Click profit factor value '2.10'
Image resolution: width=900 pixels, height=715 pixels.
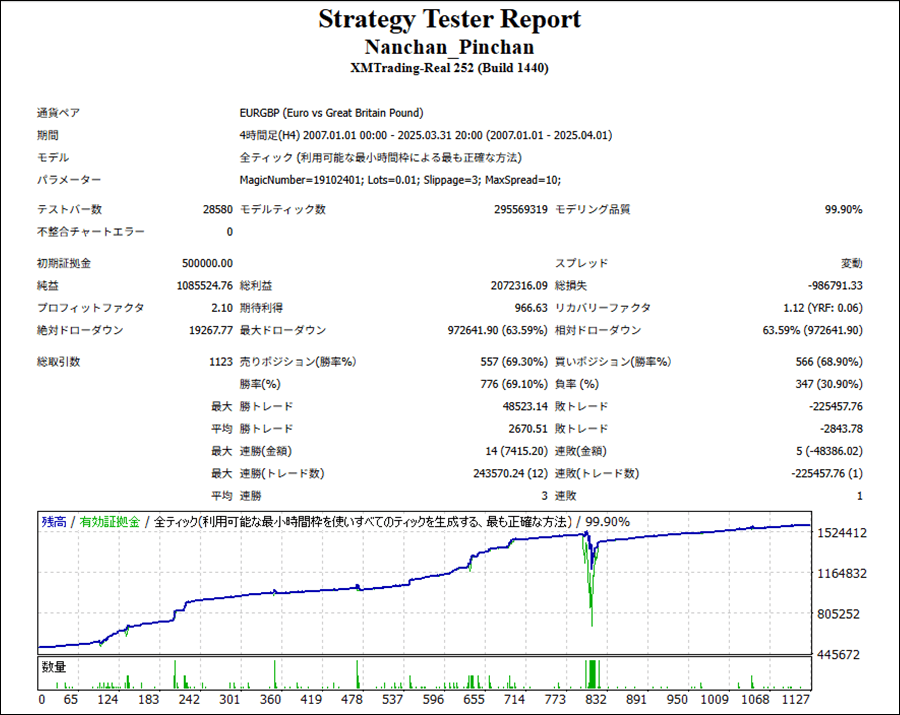pos(222,308)
